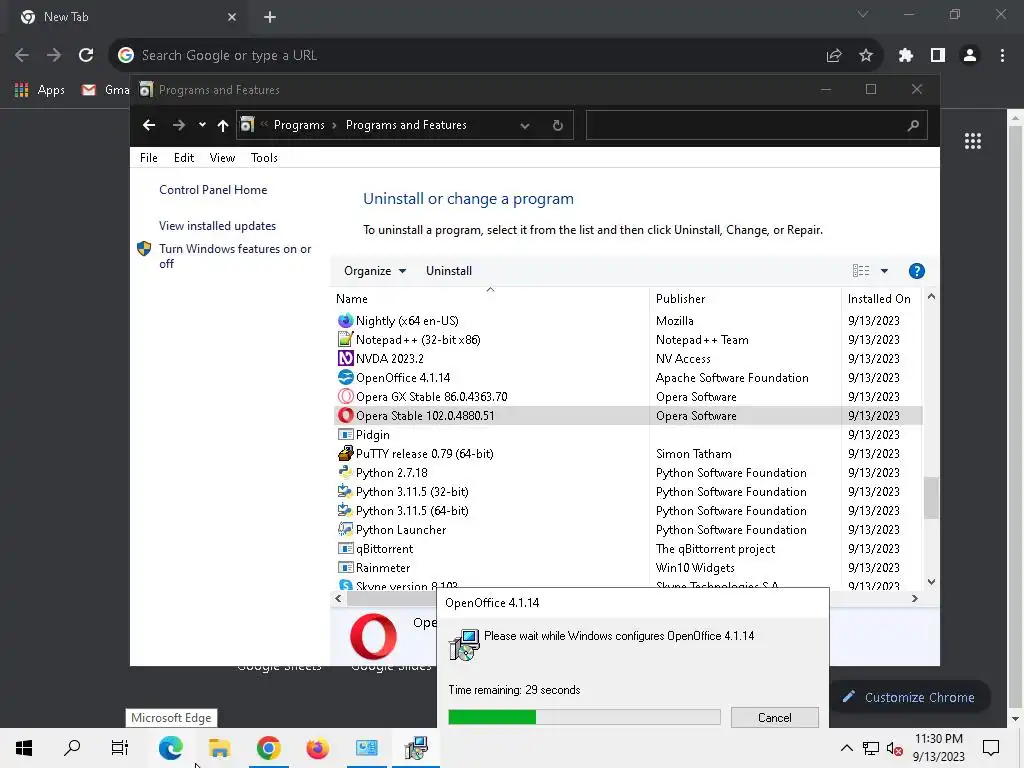Select the New Tab tab in Chrome
The height and width of the screenshot is (768, 1024).
(x=127, y=17)
